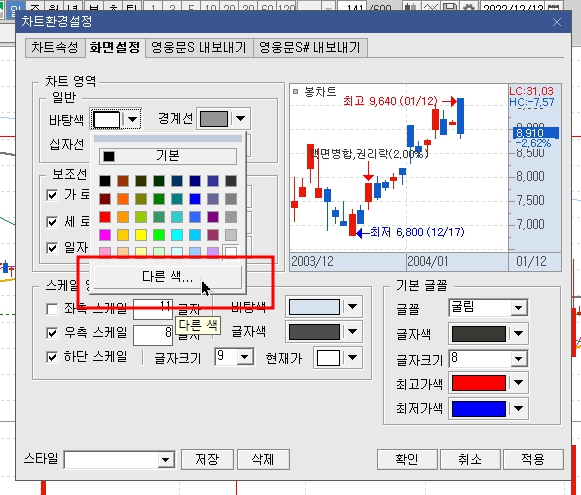Expand the scale 글자크기 9 dropdown
Screen dimensions: 581x495
245,357
